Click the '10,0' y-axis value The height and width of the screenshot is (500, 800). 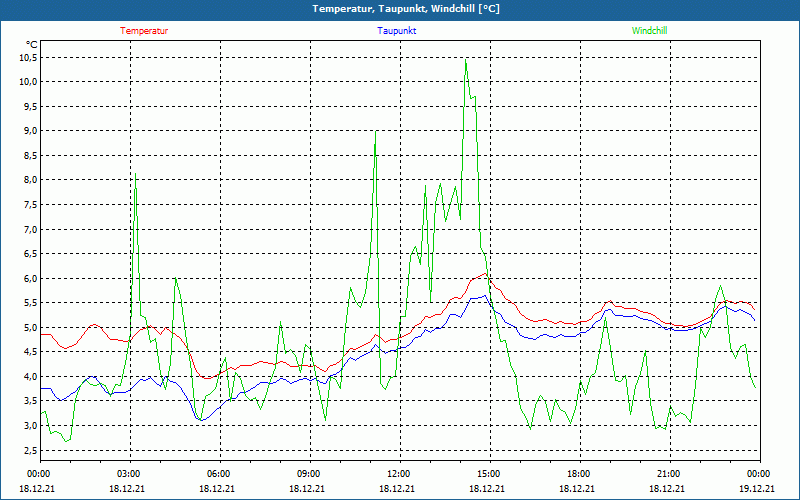click(28, 82)
